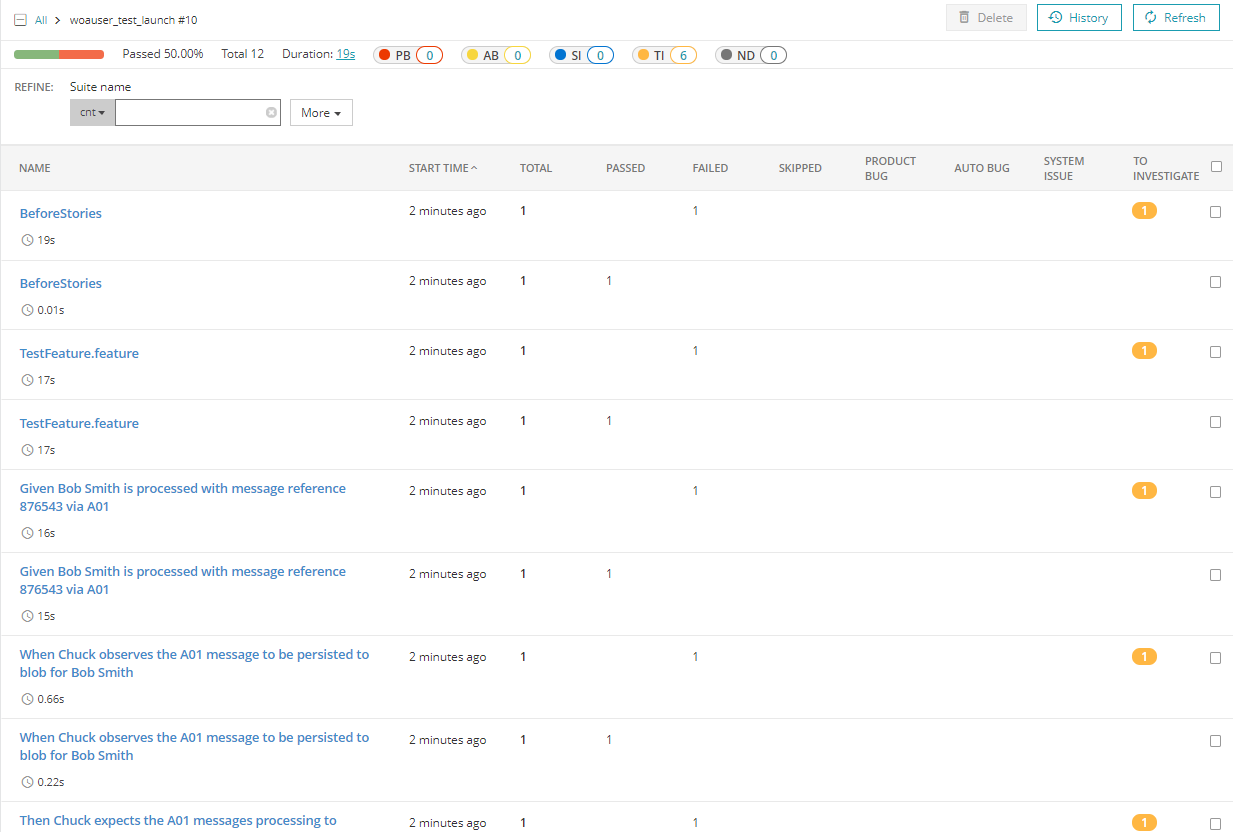Viewport: 1233px width, 832px height.
Task: Select all items via the header checkbox
Action: coord(1216,166)
